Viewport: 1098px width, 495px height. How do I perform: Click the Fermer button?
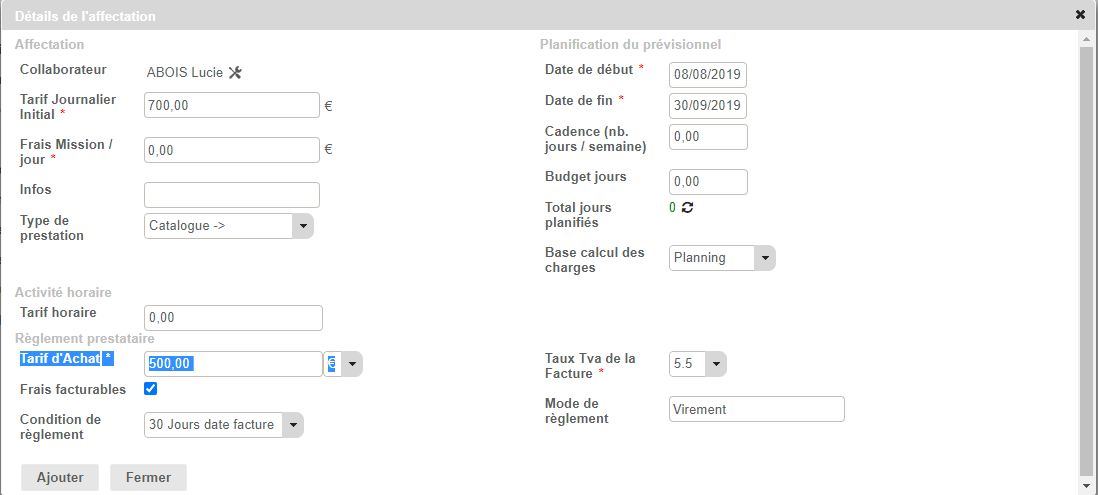tap(148, 478)
